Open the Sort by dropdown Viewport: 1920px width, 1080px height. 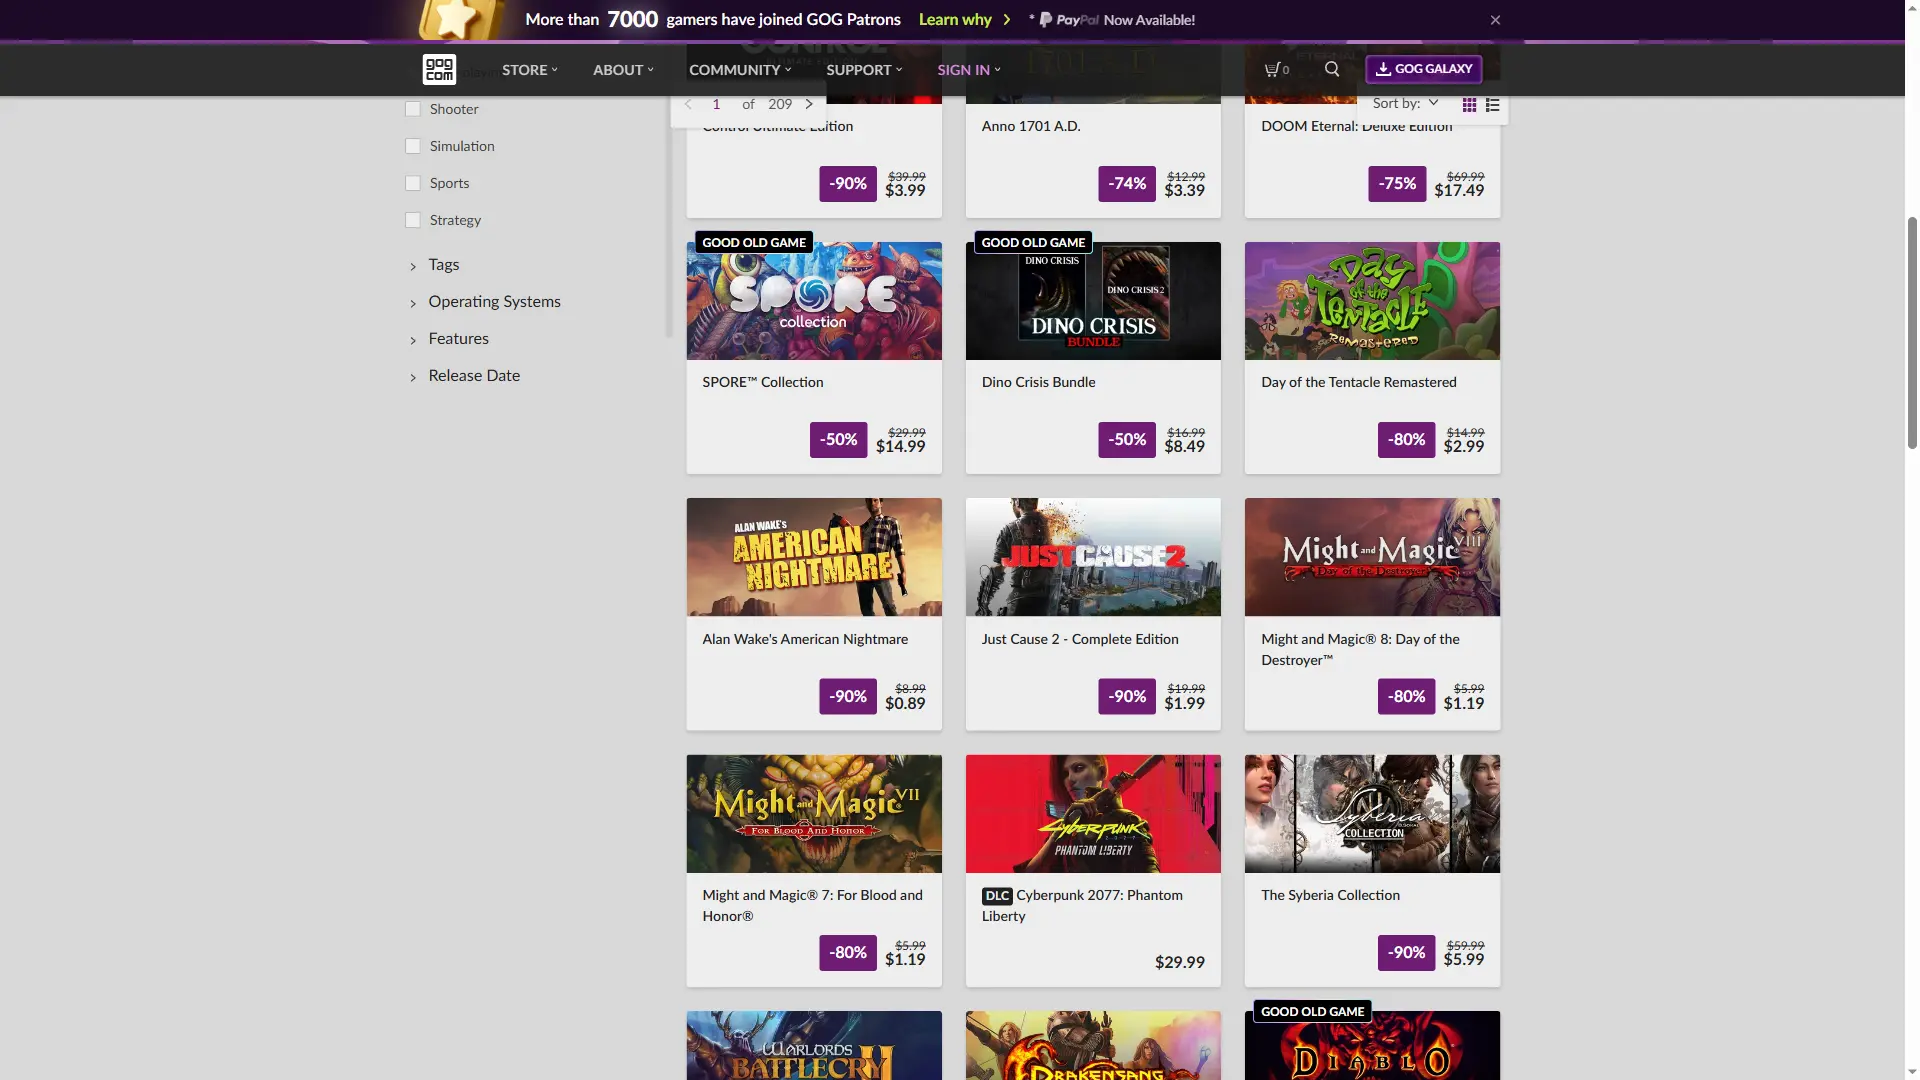(1405, 103)
